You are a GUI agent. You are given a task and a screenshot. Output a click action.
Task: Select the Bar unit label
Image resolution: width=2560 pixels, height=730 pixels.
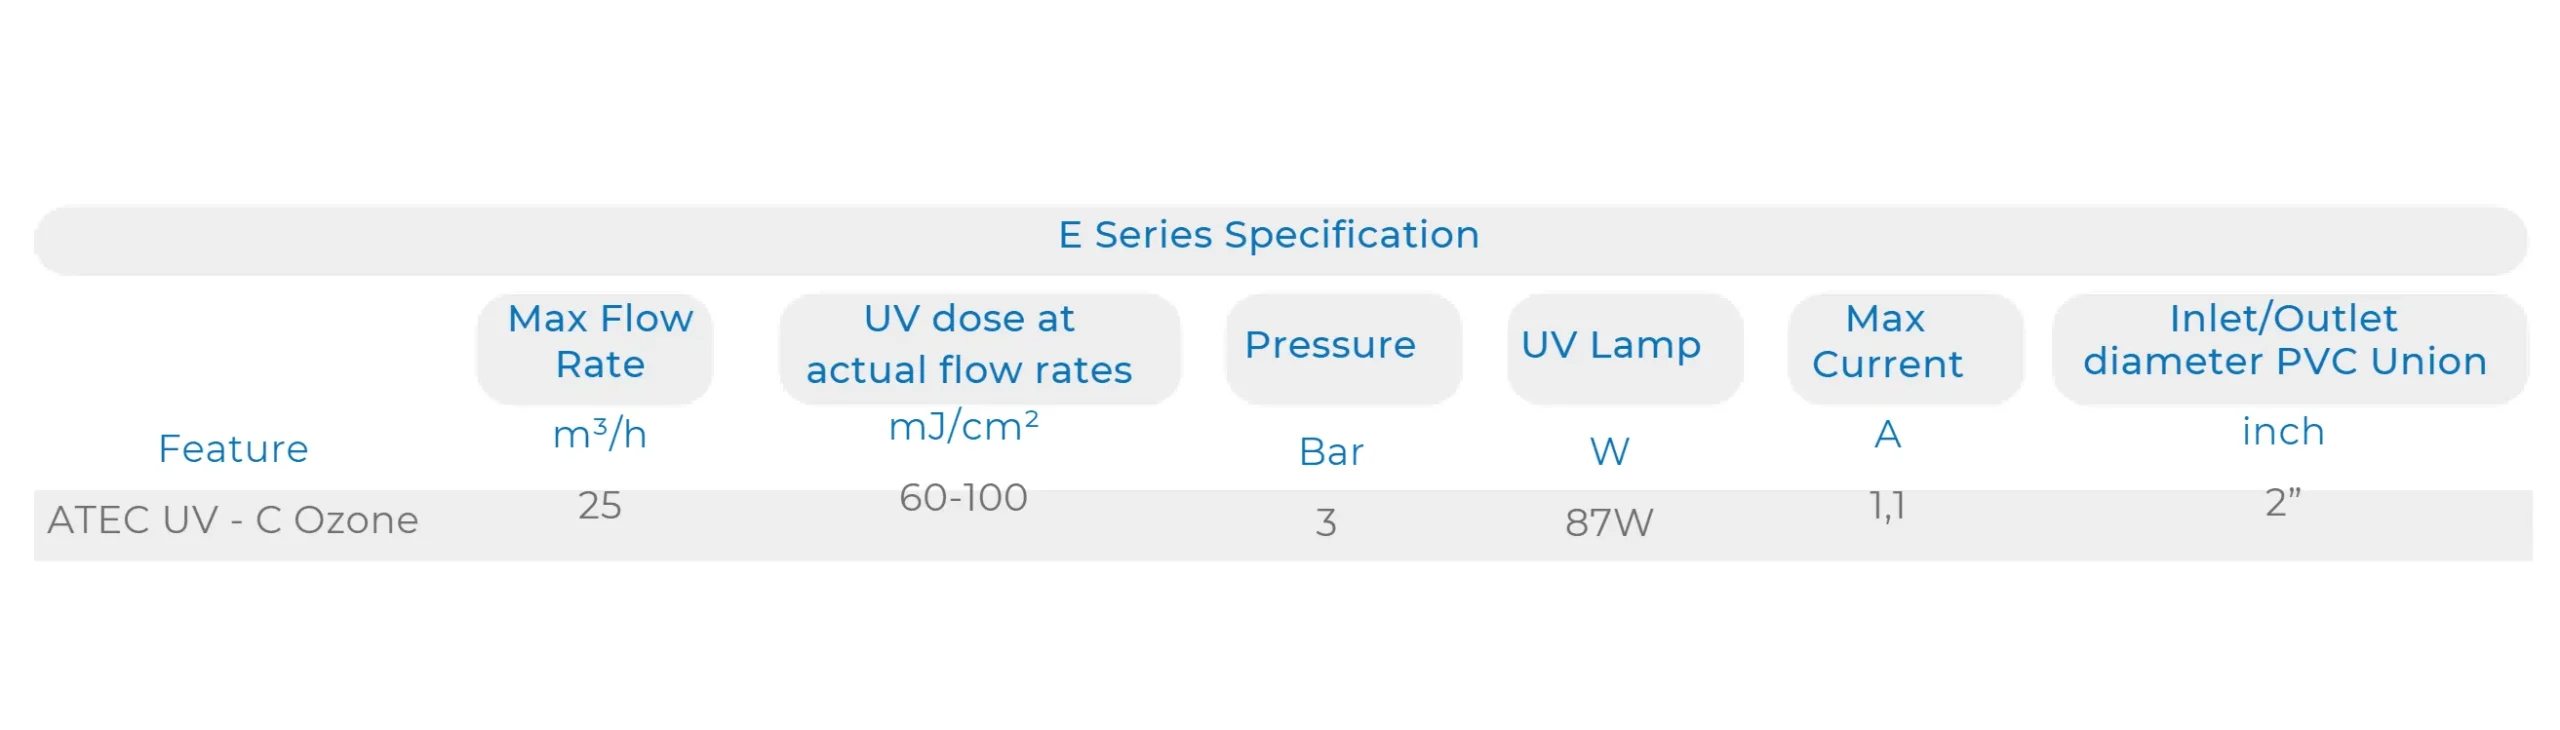(x=1330, y=452)
